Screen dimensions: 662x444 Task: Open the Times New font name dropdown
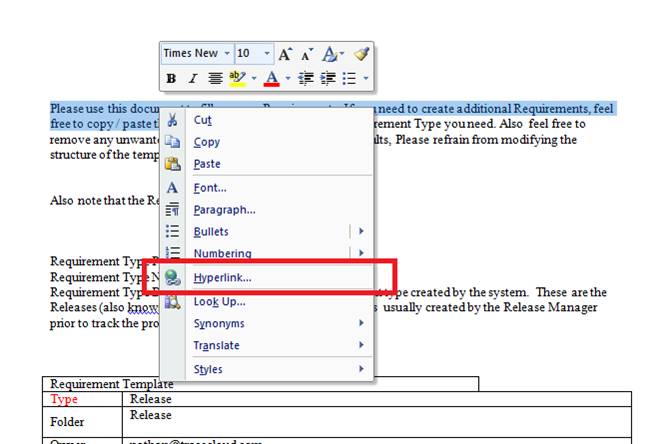227,54
